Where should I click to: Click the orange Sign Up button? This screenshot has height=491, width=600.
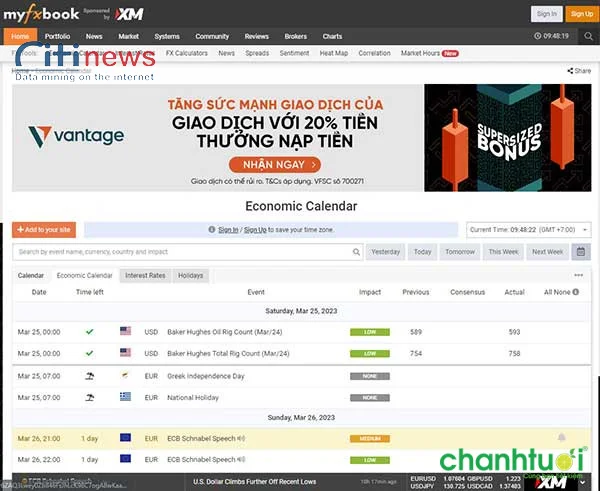(582, 14)
